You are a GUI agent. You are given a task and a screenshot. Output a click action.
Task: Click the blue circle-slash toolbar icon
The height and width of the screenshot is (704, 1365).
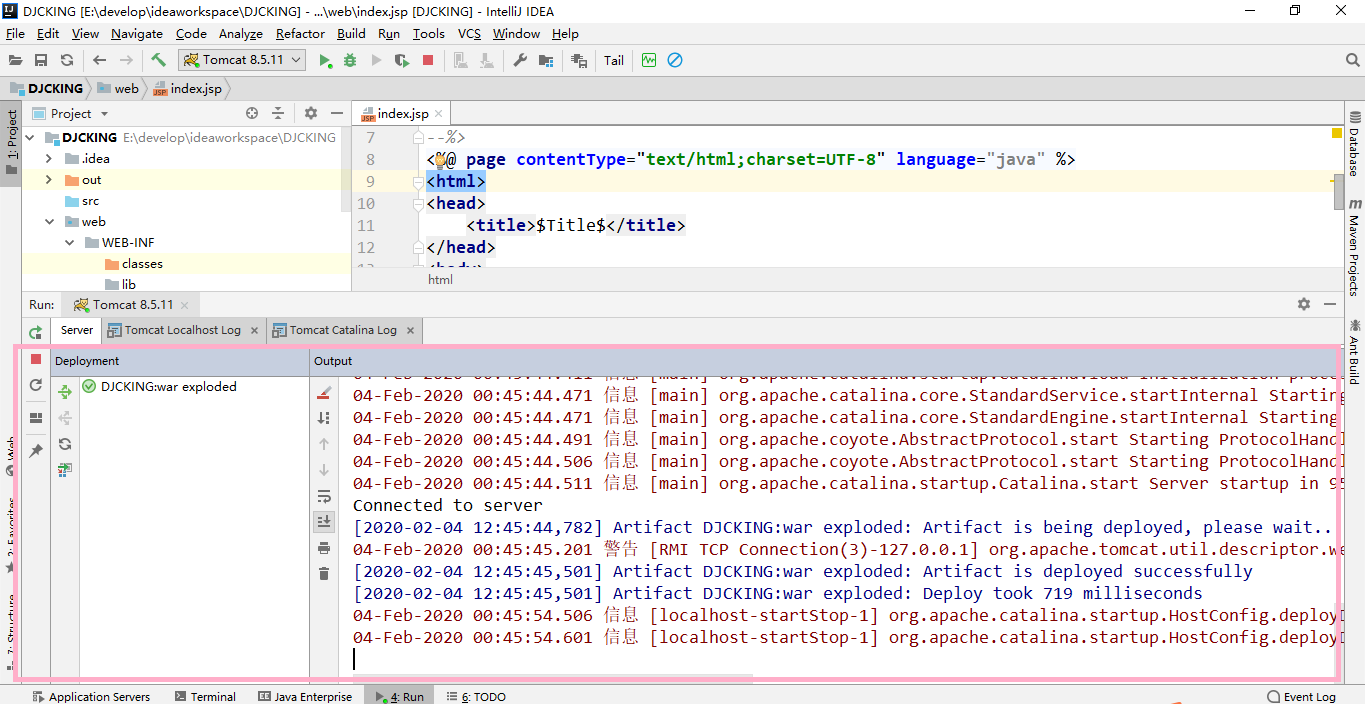point(675,61)
